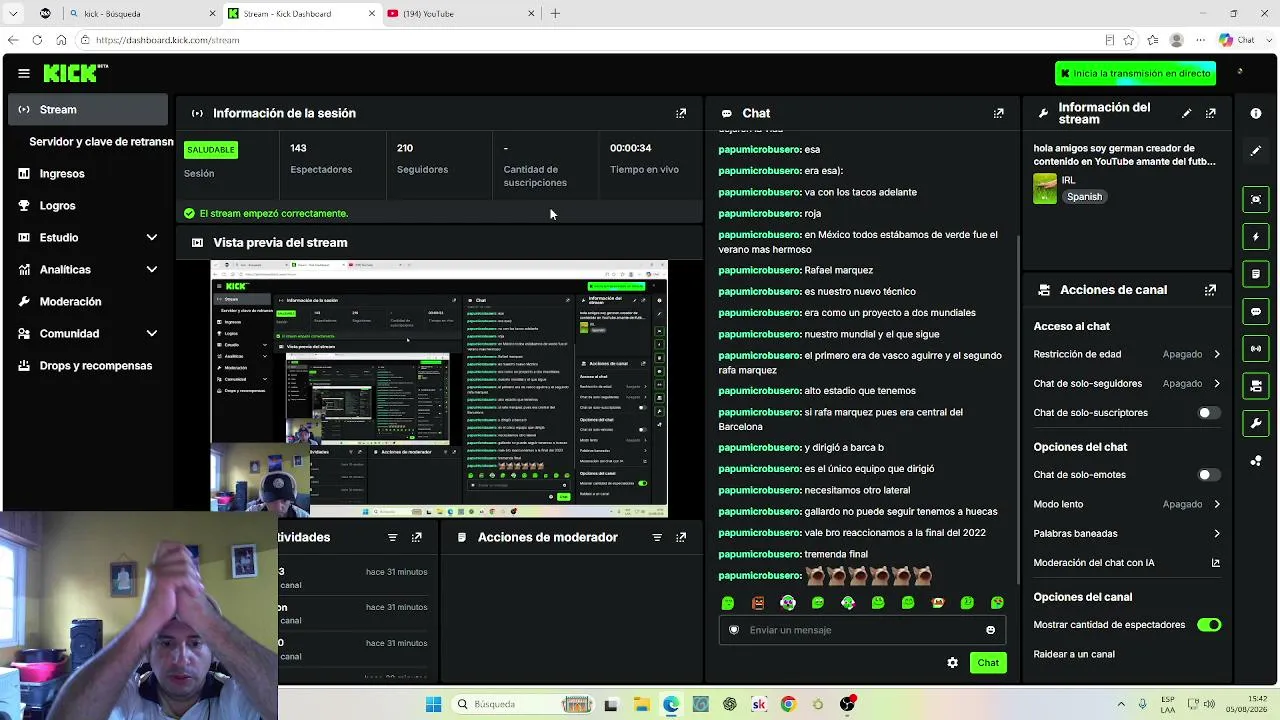Viewport: 1280px width, 720px height.
Task: Open Logros in the sidebar
Action: click(x=88, y=205)
